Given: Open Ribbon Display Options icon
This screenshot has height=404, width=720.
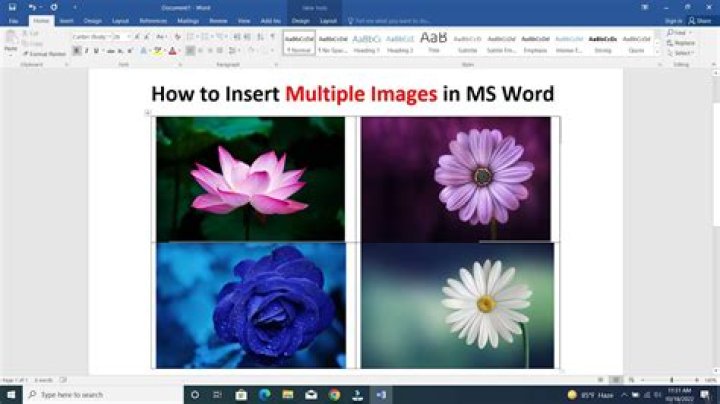Looking at the screenshot, I should click(645, 7).
